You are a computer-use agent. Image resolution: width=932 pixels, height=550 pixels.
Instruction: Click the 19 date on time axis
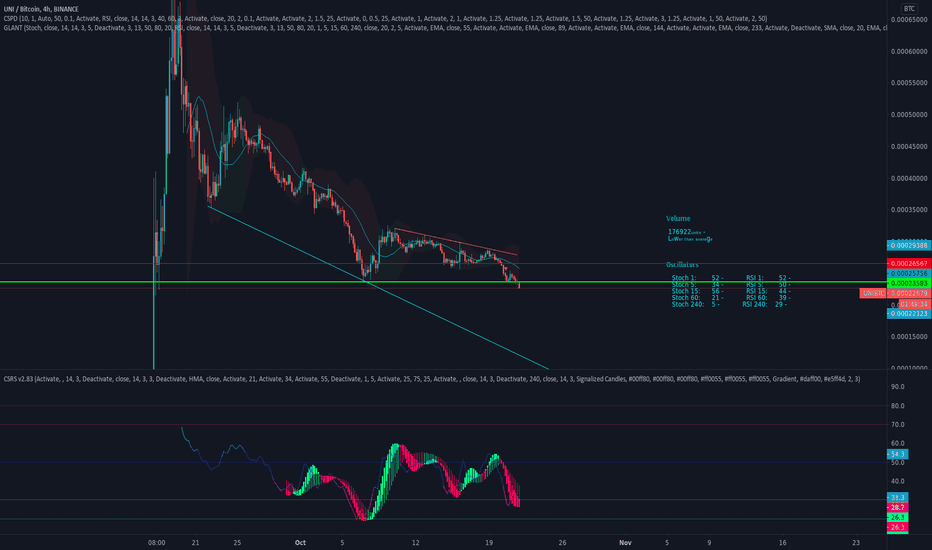[x=489, y=542]
